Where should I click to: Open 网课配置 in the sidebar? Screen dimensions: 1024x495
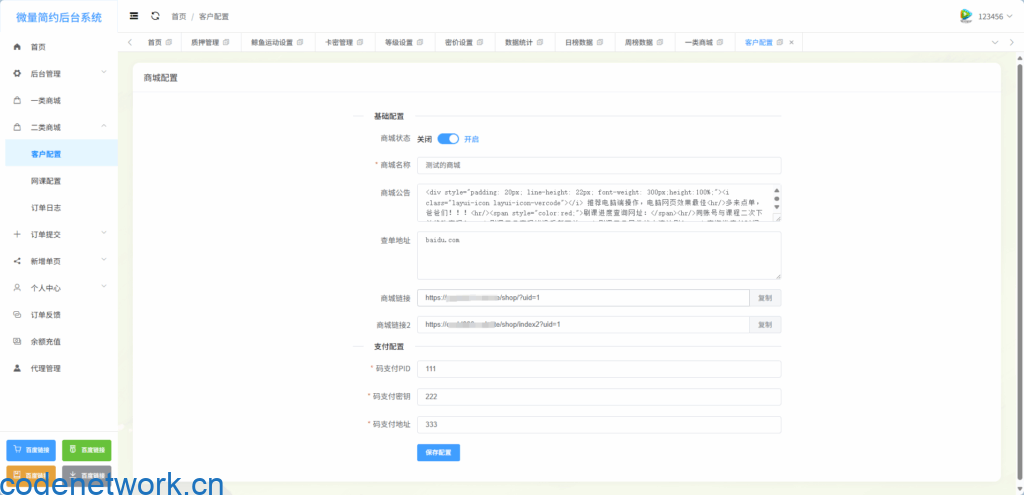[46, 181]
